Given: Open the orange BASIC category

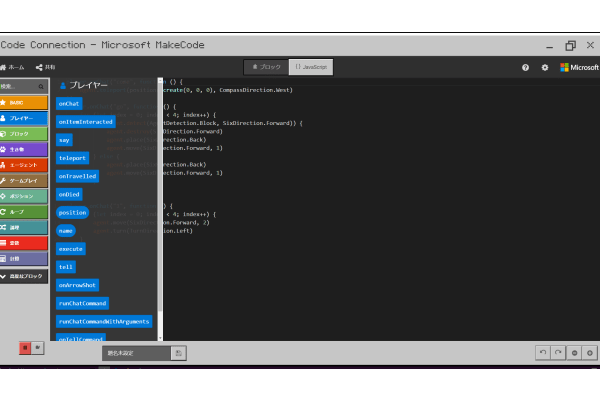Looking at the screenshot, I should coord(24,103).
